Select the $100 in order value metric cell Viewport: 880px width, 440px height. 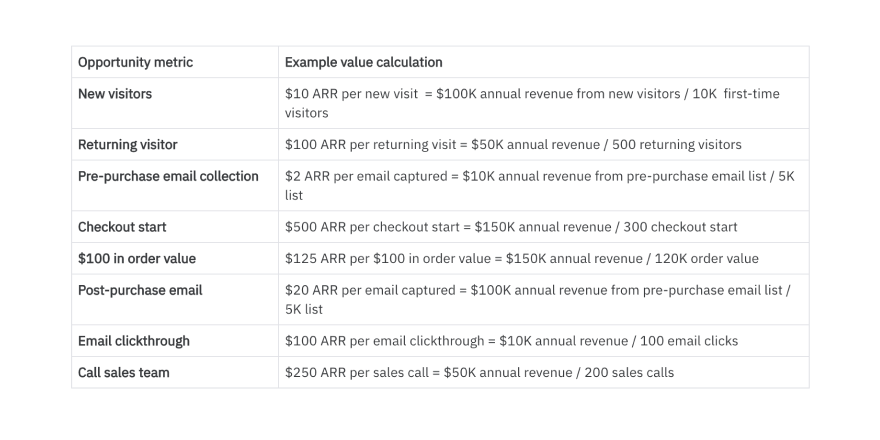pyautogui.click(x=137, y=259)
